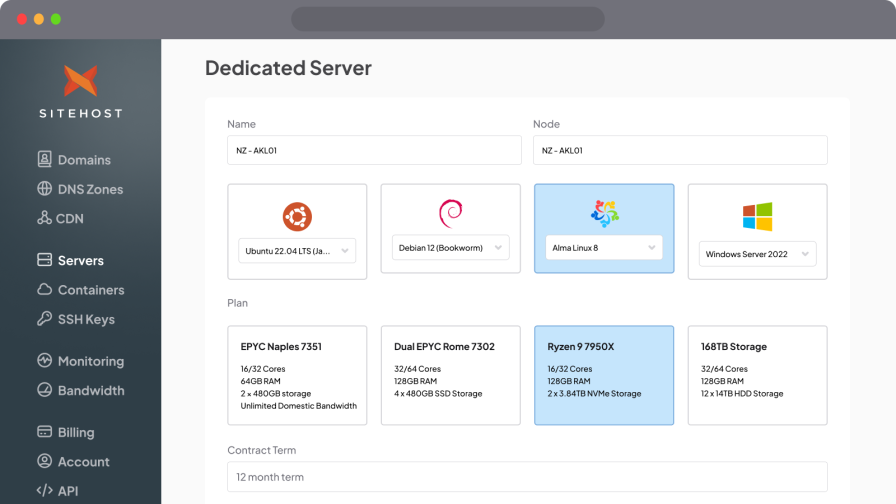Viewport: 896px width, 504px height.
Task: Open Containers in the sidebar
Action: (91, 290)
